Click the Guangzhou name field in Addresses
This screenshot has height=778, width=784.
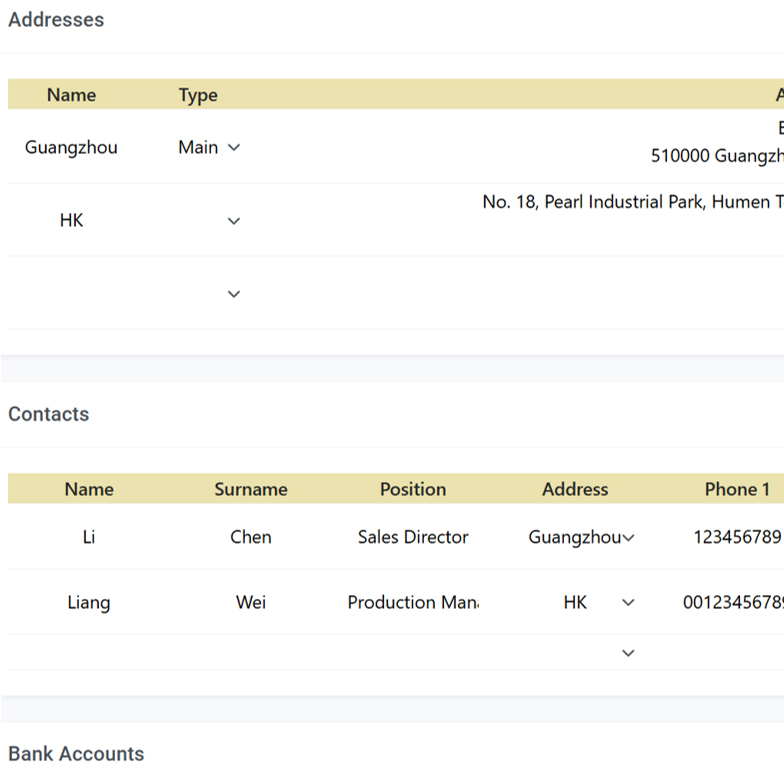pyautogui.click(x=71, y=147)
